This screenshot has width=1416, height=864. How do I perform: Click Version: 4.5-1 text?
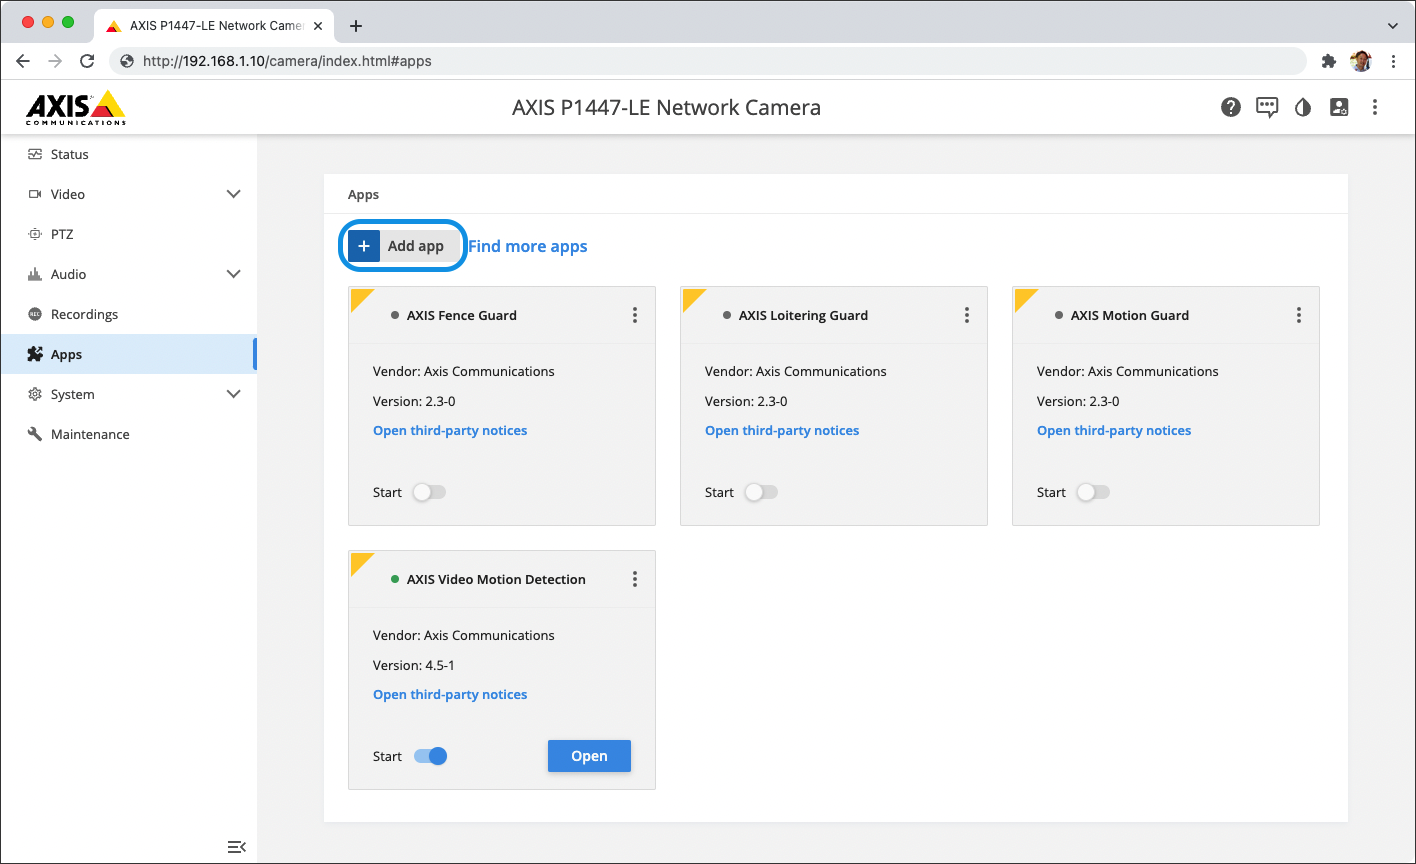(414, 665)
